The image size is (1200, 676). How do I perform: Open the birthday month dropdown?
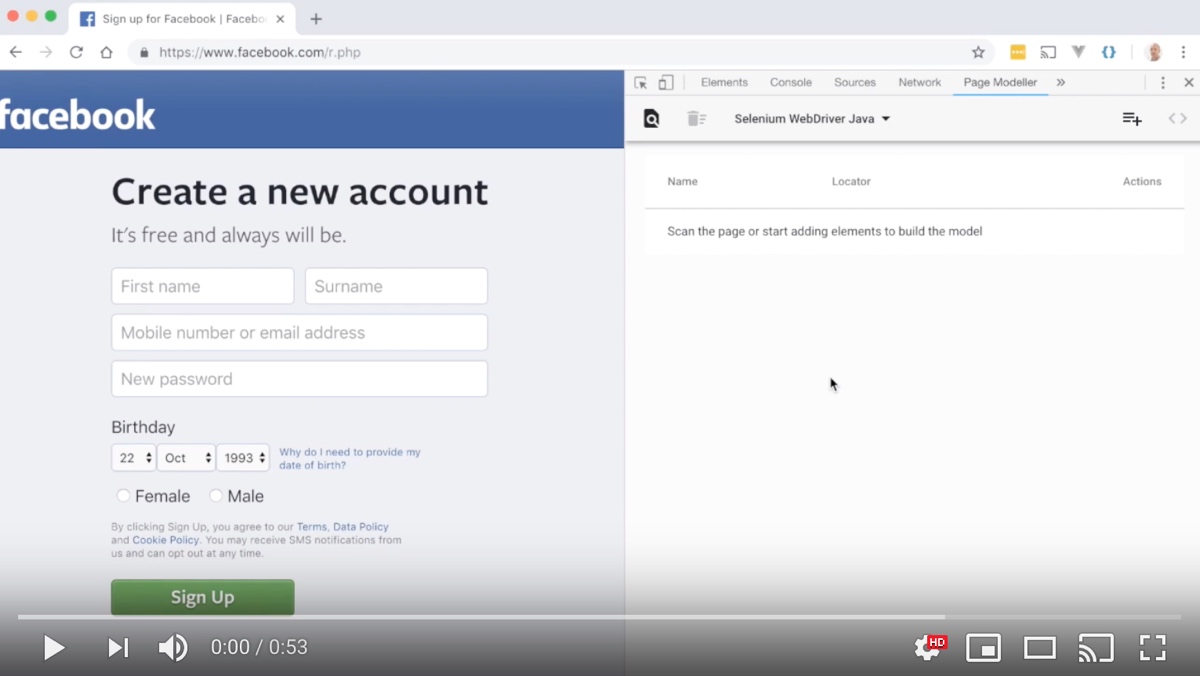tap(186, 458)
